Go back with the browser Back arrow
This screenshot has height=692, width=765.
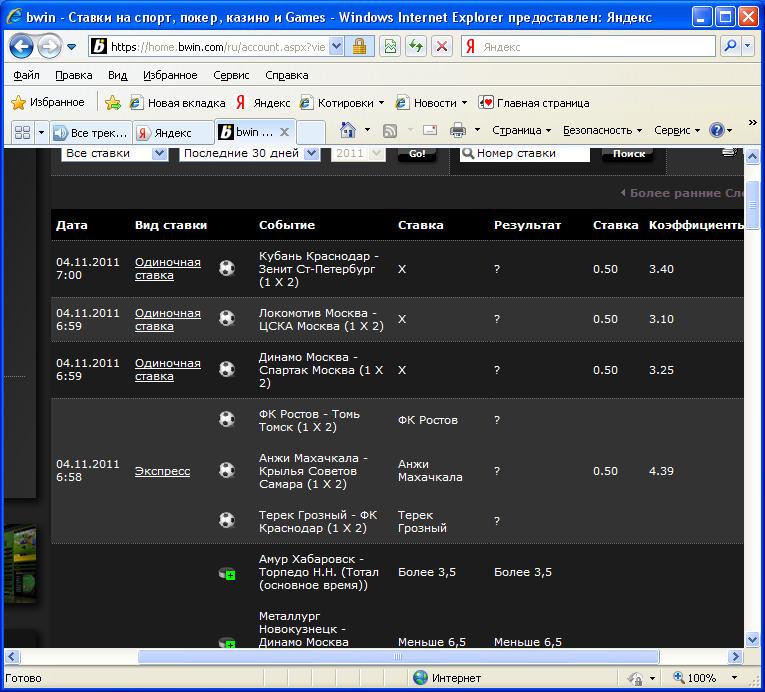pos(21,47)
